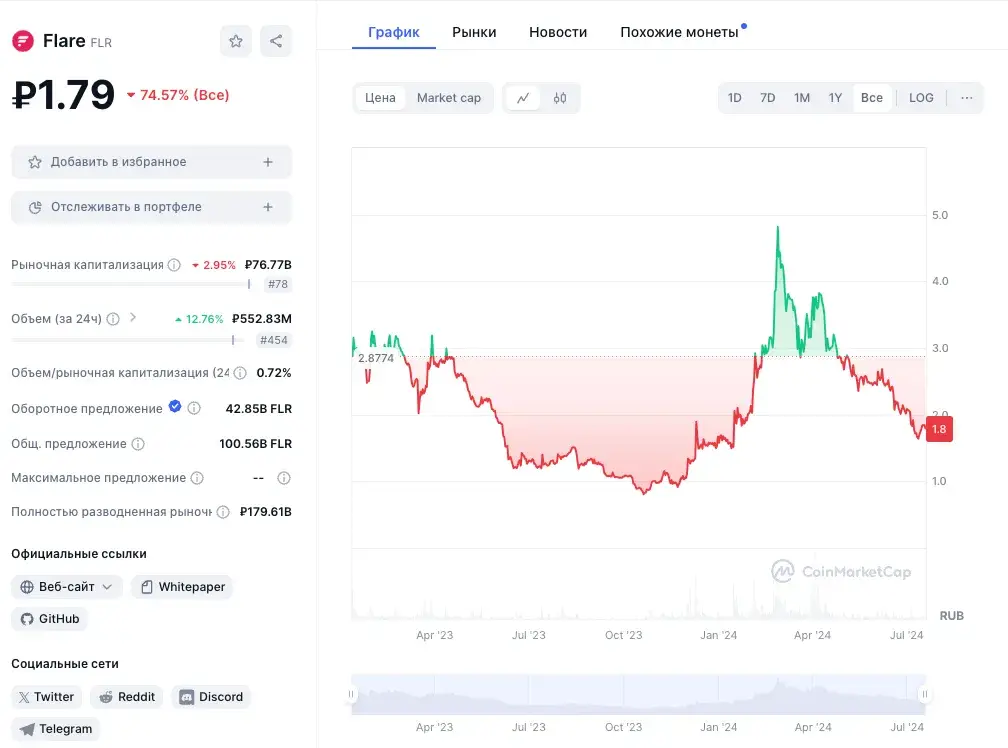Select the line chart view icon
Image resolution: width=1008 pixels, height=748 pixels.
tap(523, 98)
